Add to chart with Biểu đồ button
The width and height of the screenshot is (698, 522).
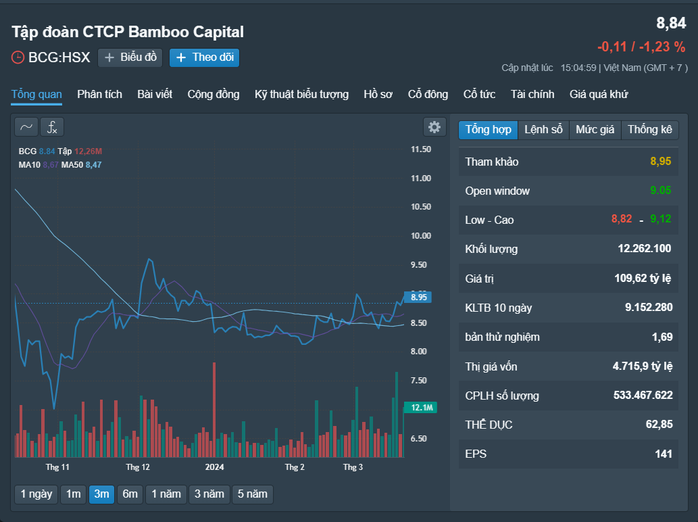(x=130, y=57)
